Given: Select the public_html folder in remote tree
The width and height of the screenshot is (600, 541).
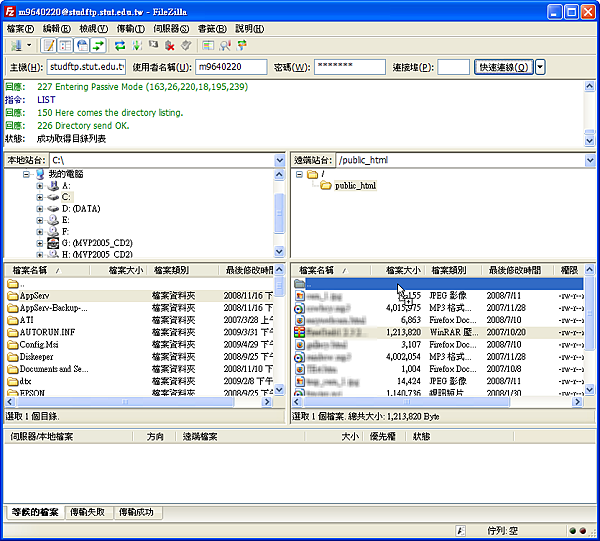Looking at the screenshot, I should tap(355, 186).
